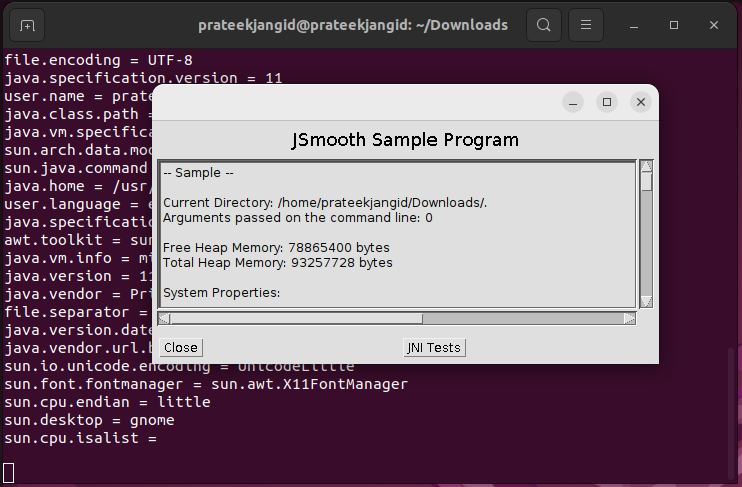Click the '-- Sample --' heading line
The width and height of the screenshot is (742, 487).
pos(198,173)
